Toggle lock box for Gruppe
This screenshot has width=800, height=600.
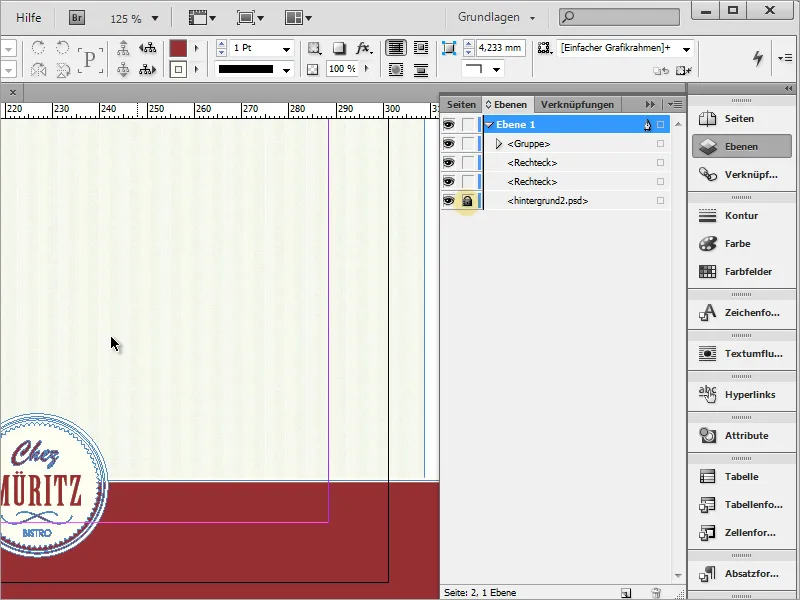pyautogui.click(x=468, y=143)
